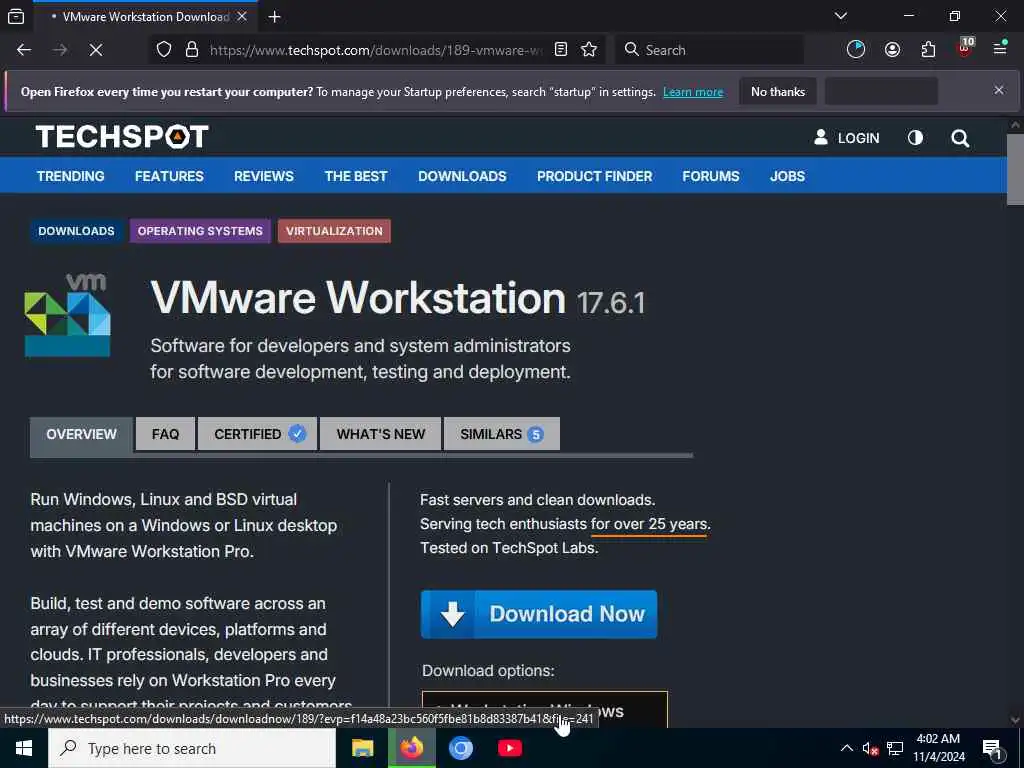The height and width of the screenshot is (768, 1024).
Task: Open the uBlock extension with badge 10
Action: [965, 49]
